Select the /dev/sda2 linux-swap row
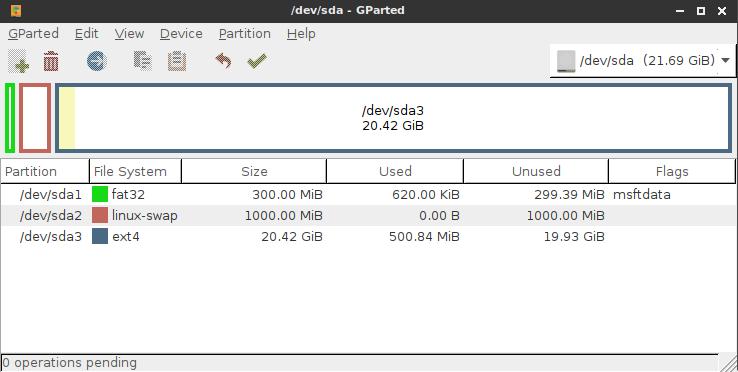Viewport: 738px width, 372px height. click(368, 216)
